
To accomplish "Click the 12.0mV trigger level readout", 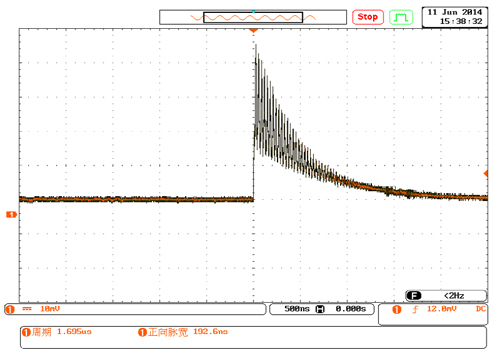I will (442, 309).
